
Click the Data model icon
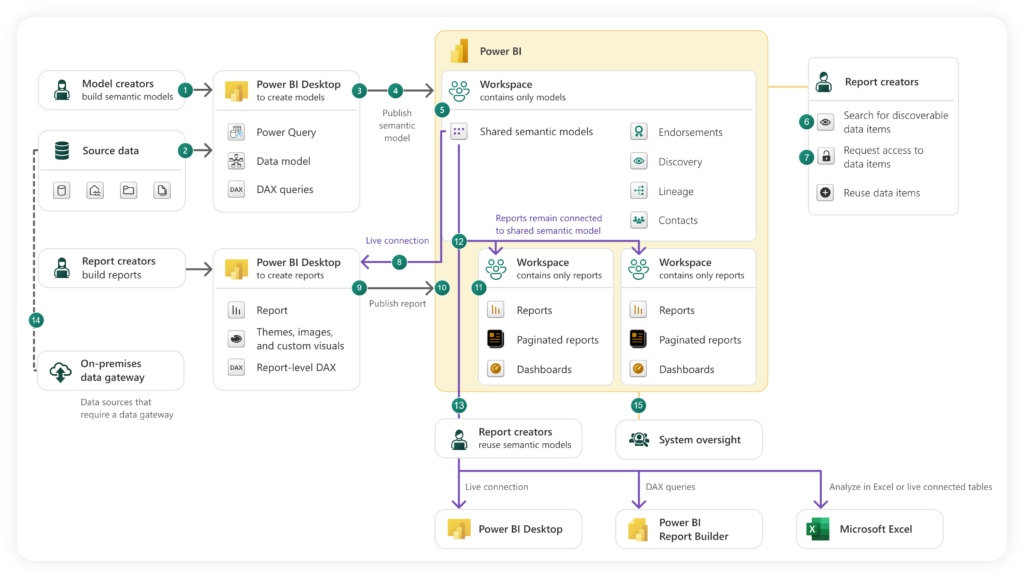point(236,160)
